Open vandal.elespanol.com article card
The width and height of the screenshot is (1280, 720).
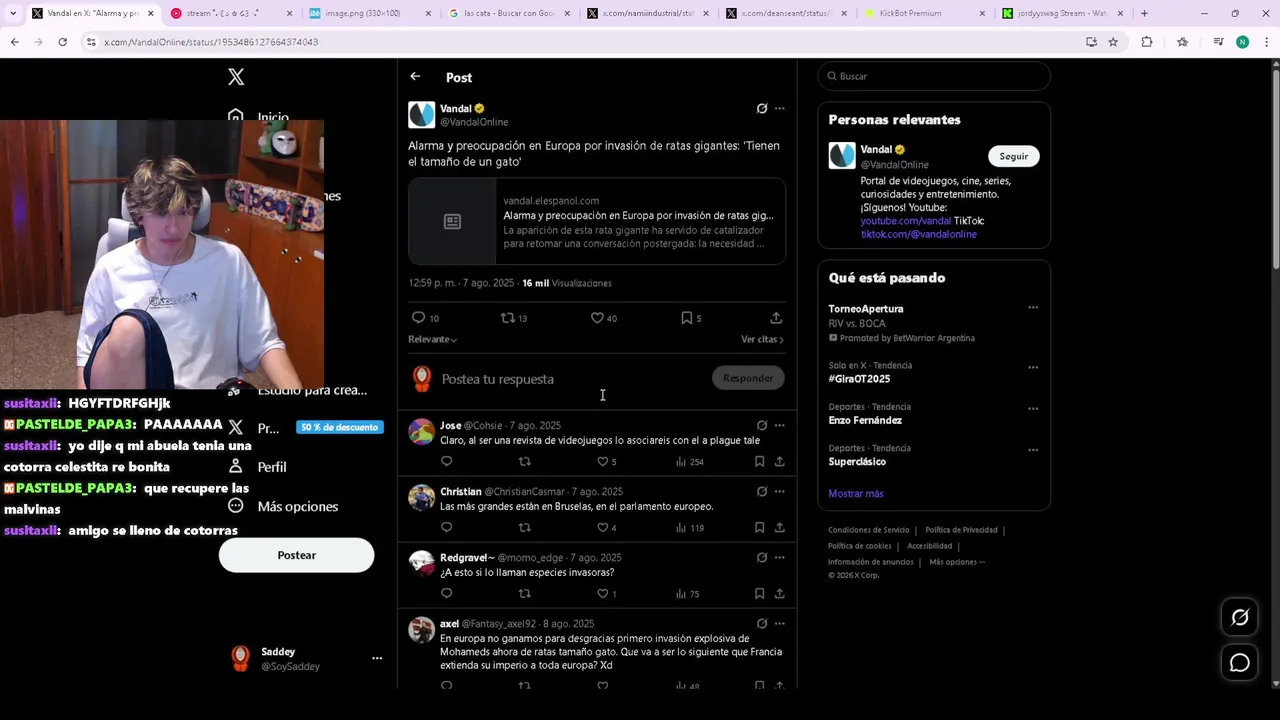597,221
